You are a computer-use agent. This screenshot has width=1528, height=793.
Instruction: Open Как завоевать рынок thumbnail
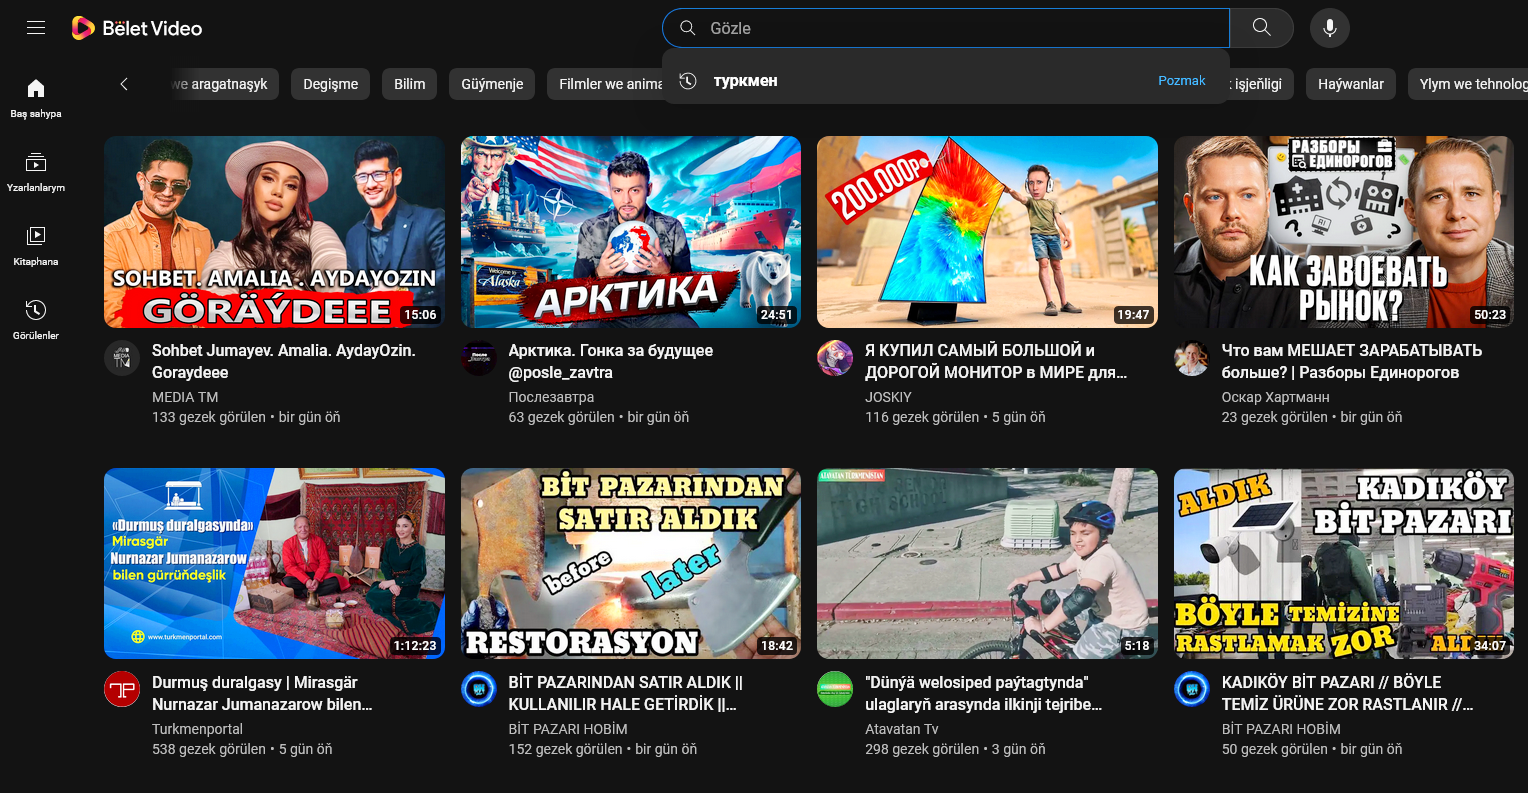click(1344, 232)
